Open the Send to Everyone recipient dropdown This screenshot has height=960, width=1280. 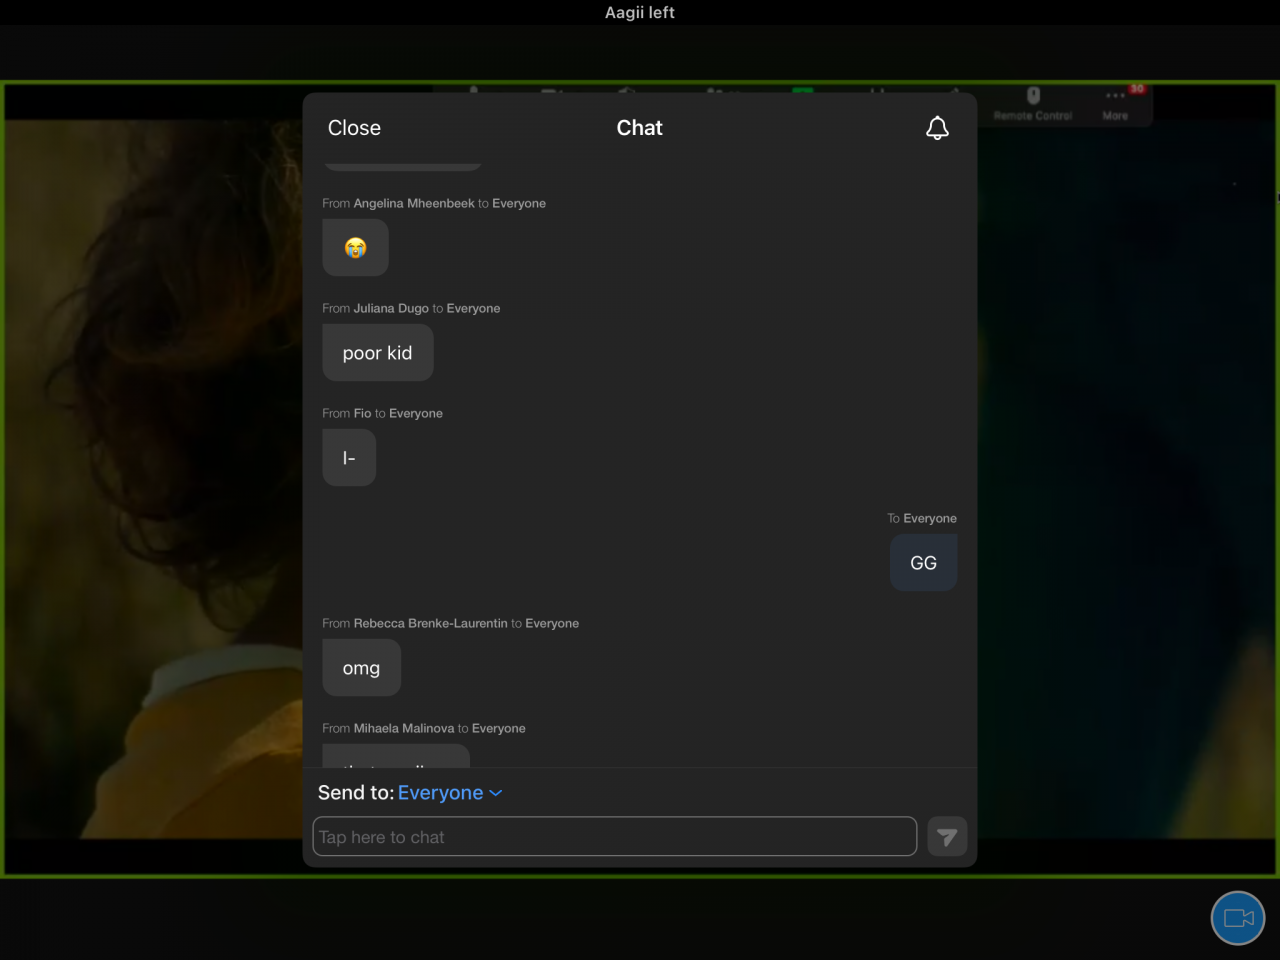[x=450, y=793]
